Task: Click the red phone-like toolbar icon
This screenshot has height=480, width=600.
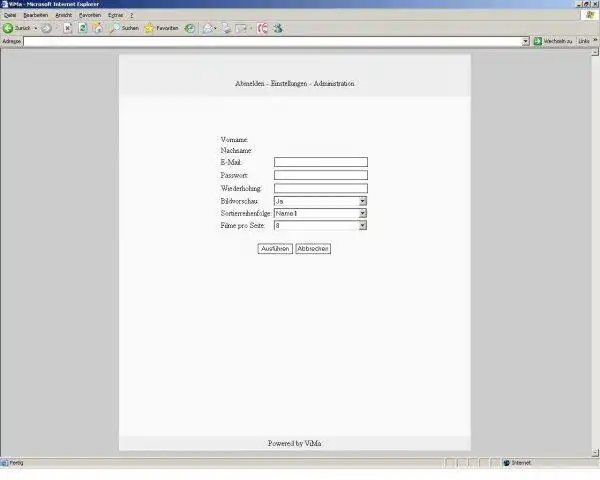Action: (x=262, y=28)
